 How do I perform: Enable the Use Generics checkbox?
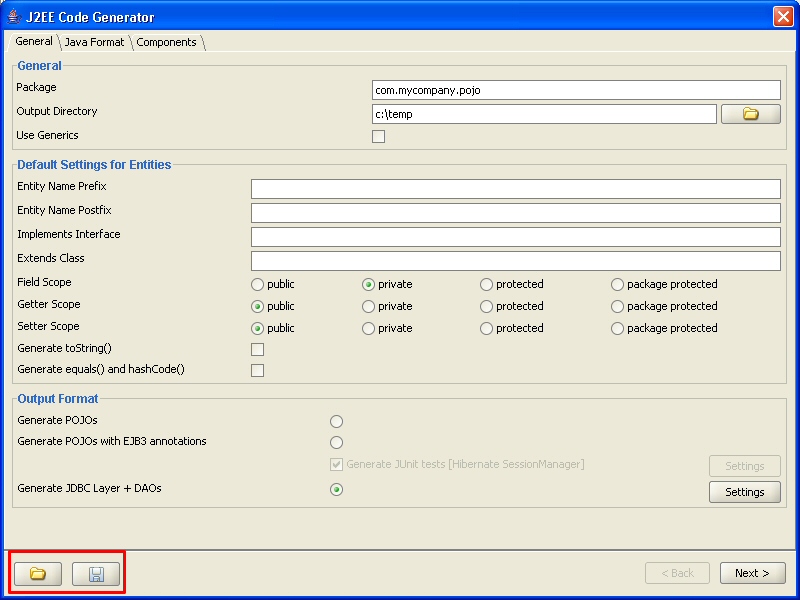(378, 136)
